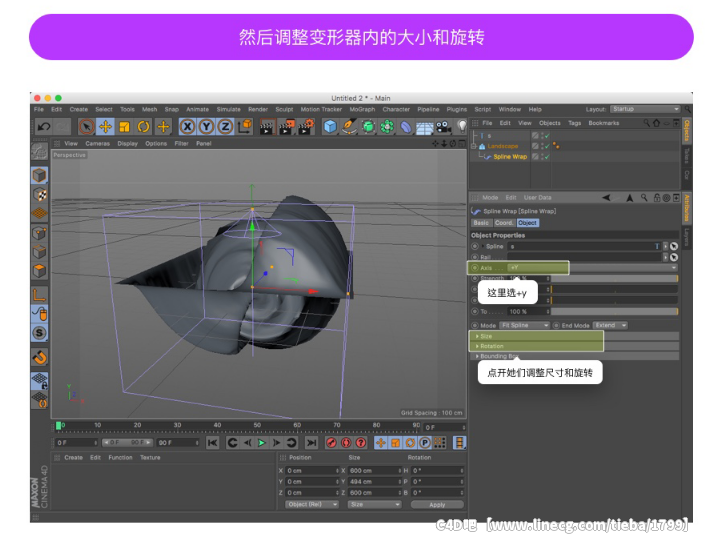This screenshot has height=544, width=722.
Task: Click the Viewport Solo S icon
Action: [40, 333]
